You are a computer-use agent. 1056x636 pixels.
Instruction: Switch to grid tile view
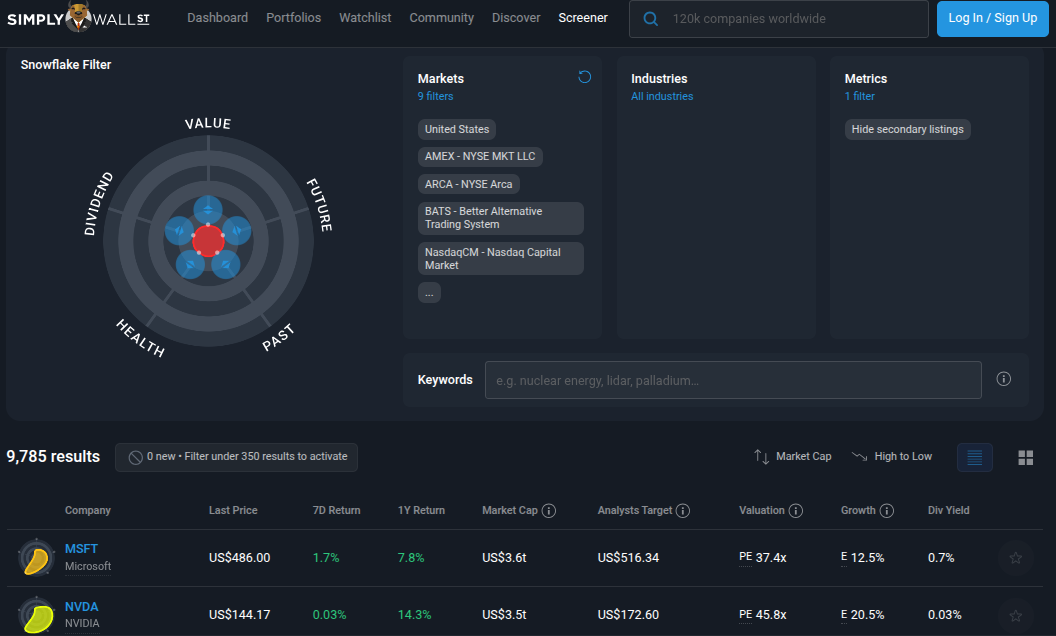point(1026,458)
